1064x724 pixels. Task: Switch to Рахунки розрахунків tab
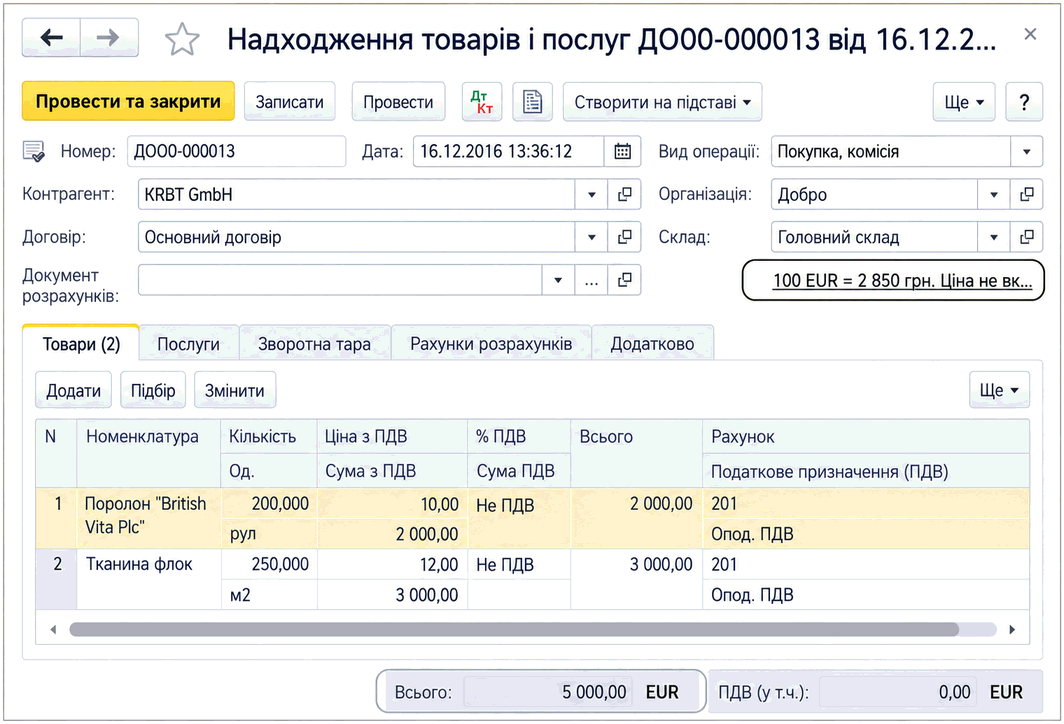pos(491,344)
